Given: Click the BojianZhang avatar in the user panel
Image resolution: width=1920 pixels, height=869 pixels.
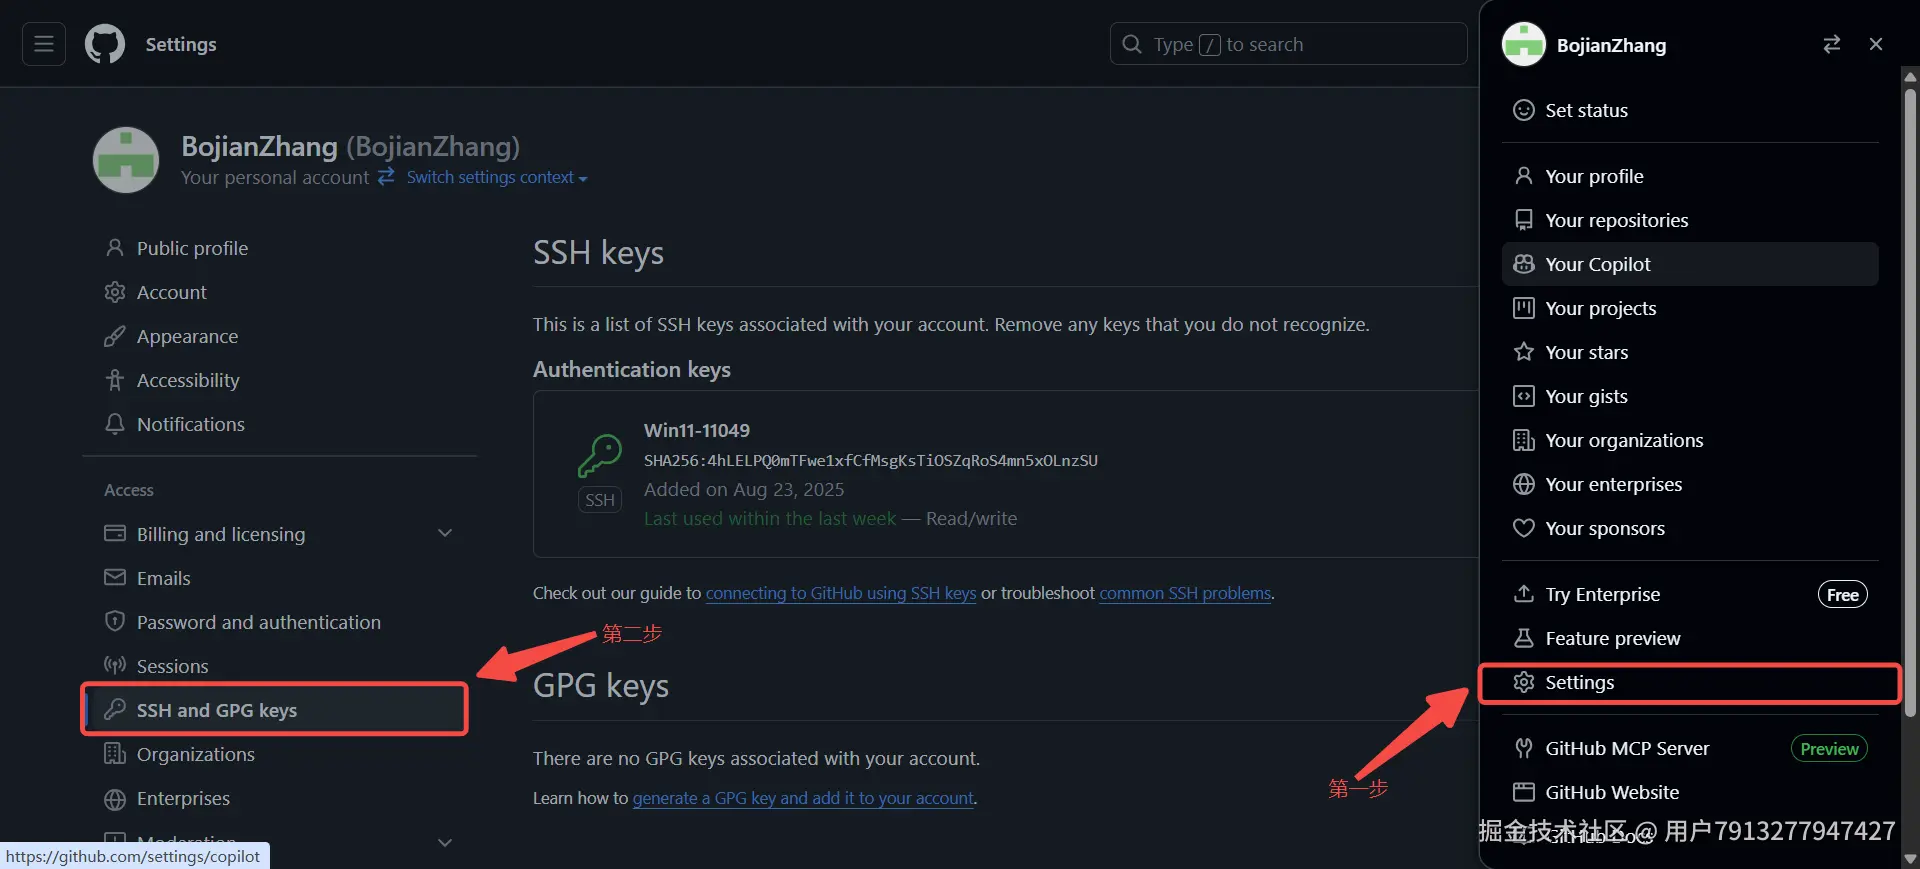Looking at the screenshot, I should pos(1524,44).
